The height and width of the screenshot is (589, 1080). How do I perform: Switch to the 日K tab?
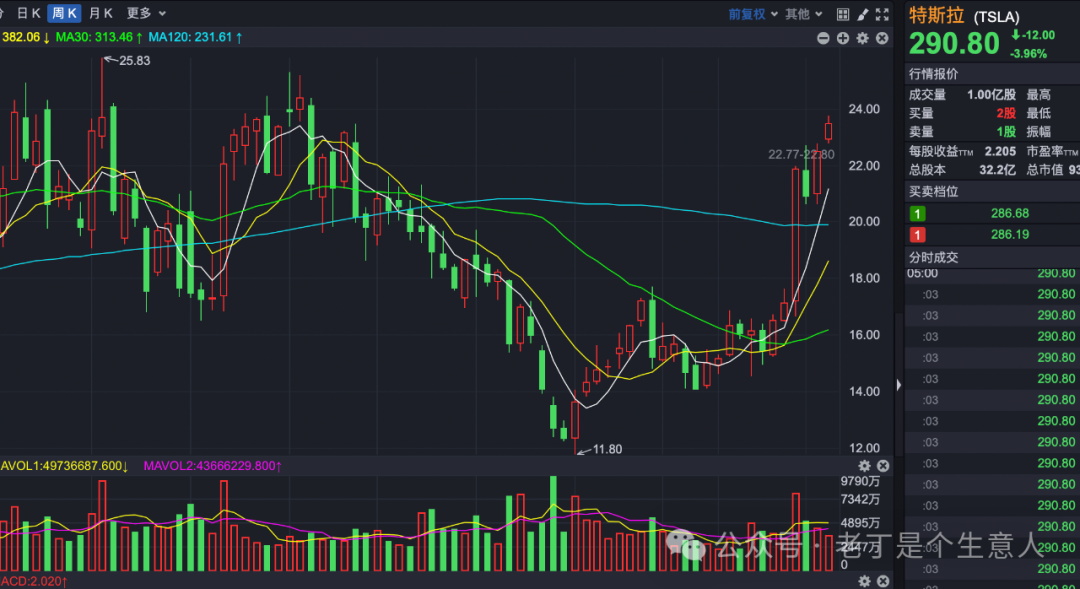[29, 13]
